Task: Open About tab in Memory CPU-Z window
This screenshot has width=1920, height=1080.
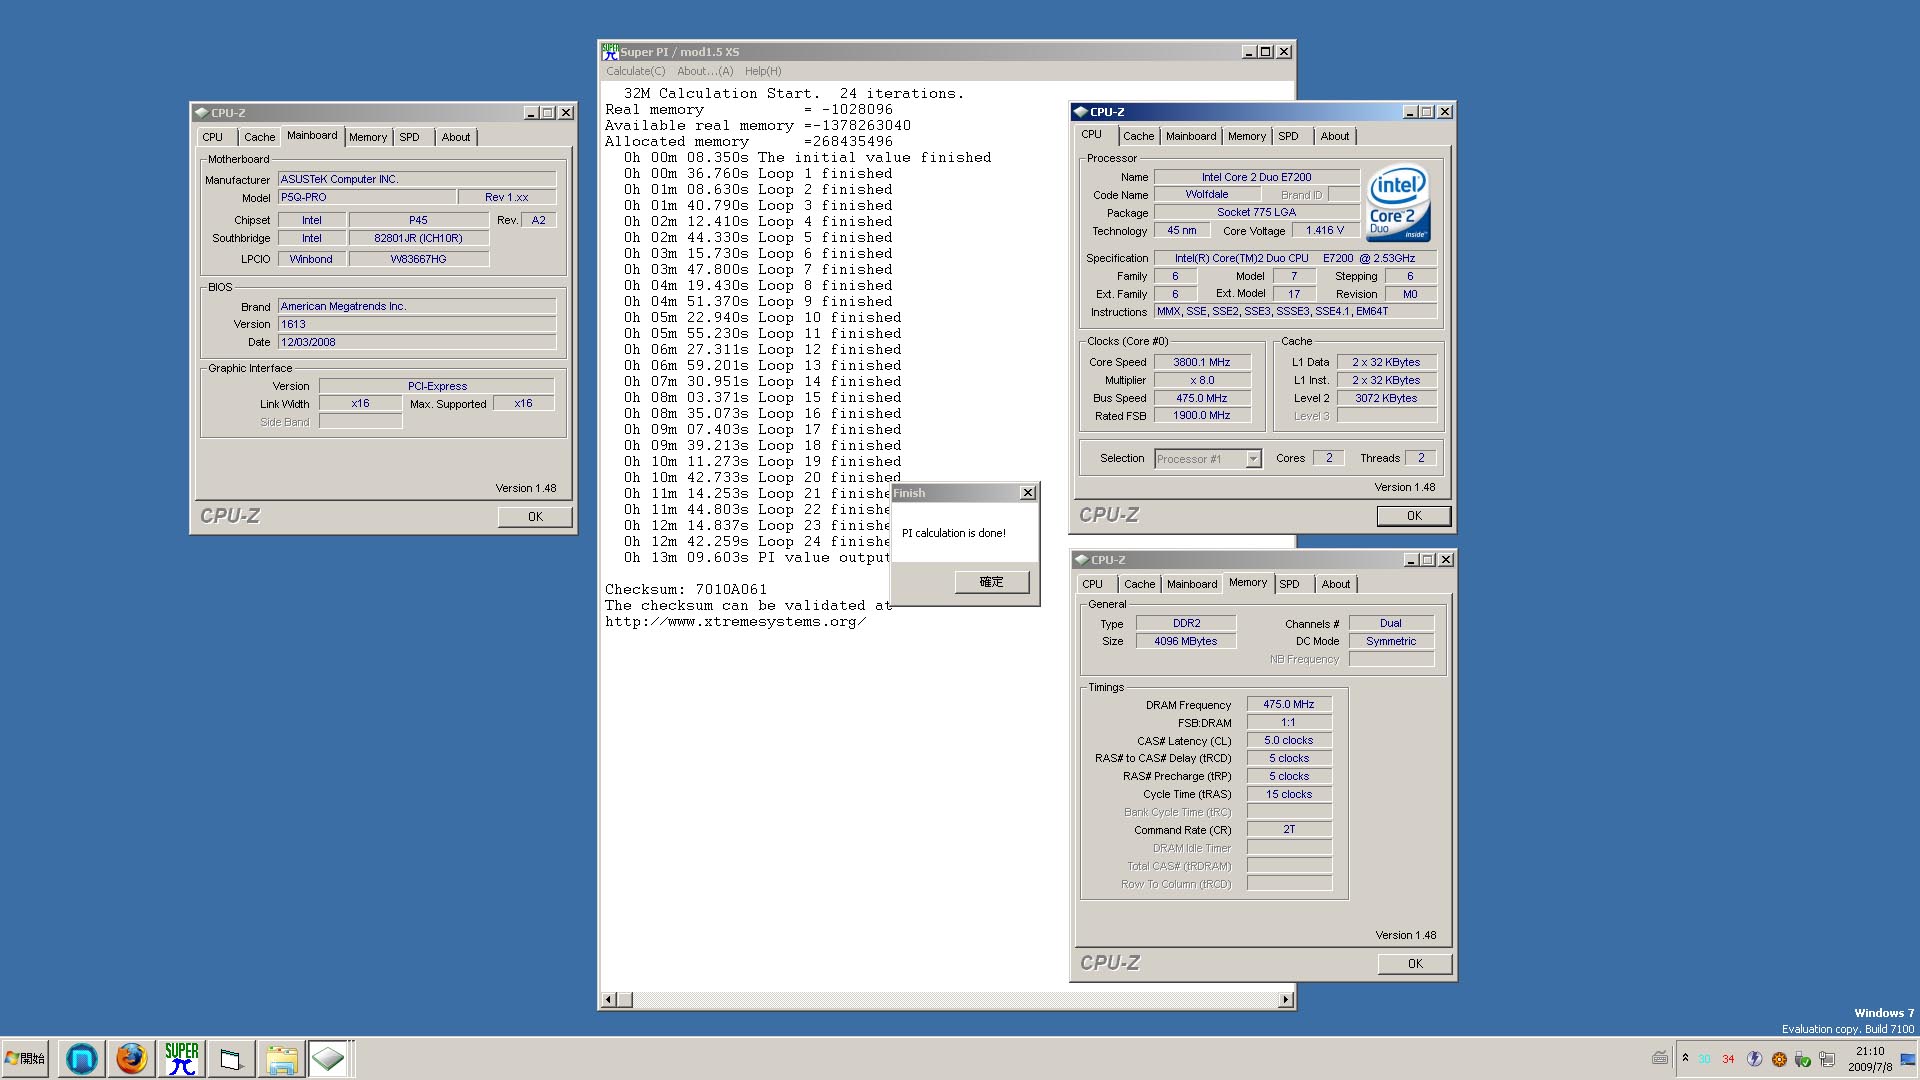Action: click(x=1336, y=584)
